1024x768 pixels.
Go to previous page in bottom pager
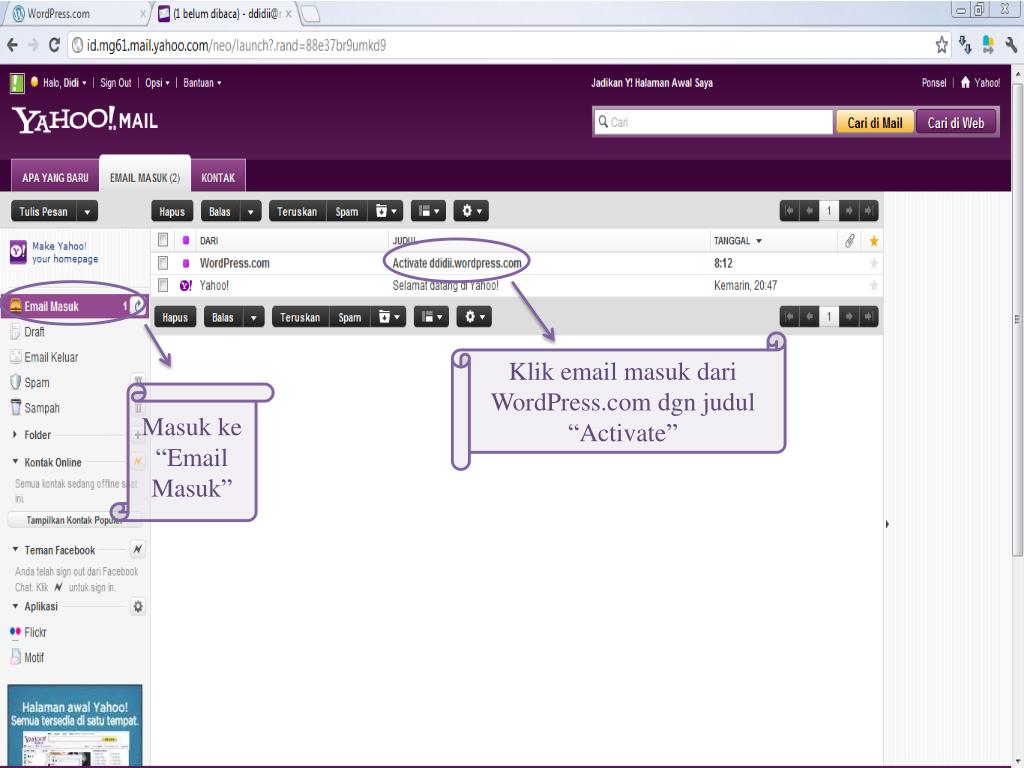coord(809,317)
